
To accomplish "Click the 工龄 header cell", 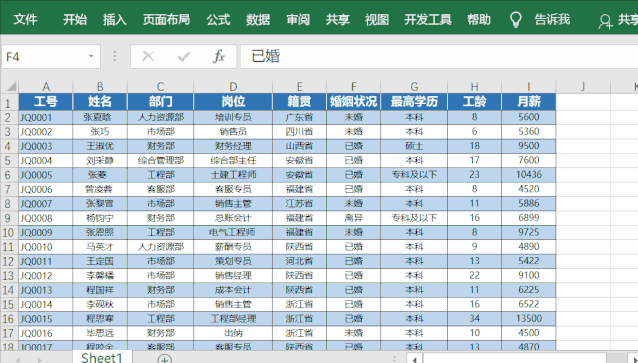I will tap(474, 102).
